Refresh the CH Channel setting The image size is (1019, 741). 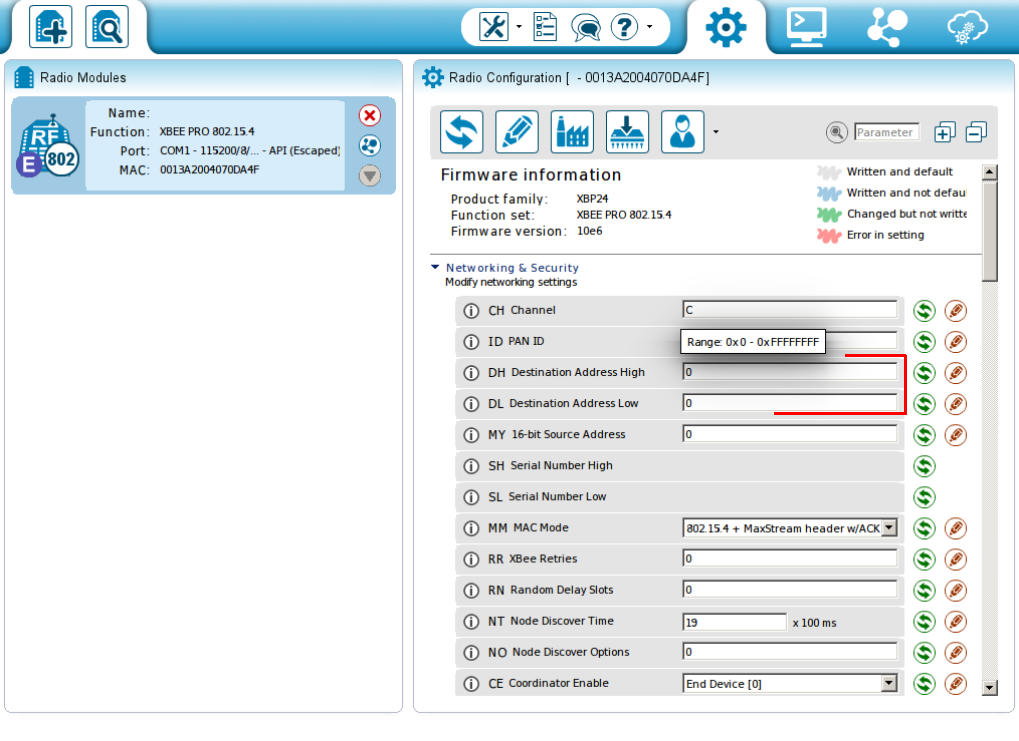click(x=924, y=311)
